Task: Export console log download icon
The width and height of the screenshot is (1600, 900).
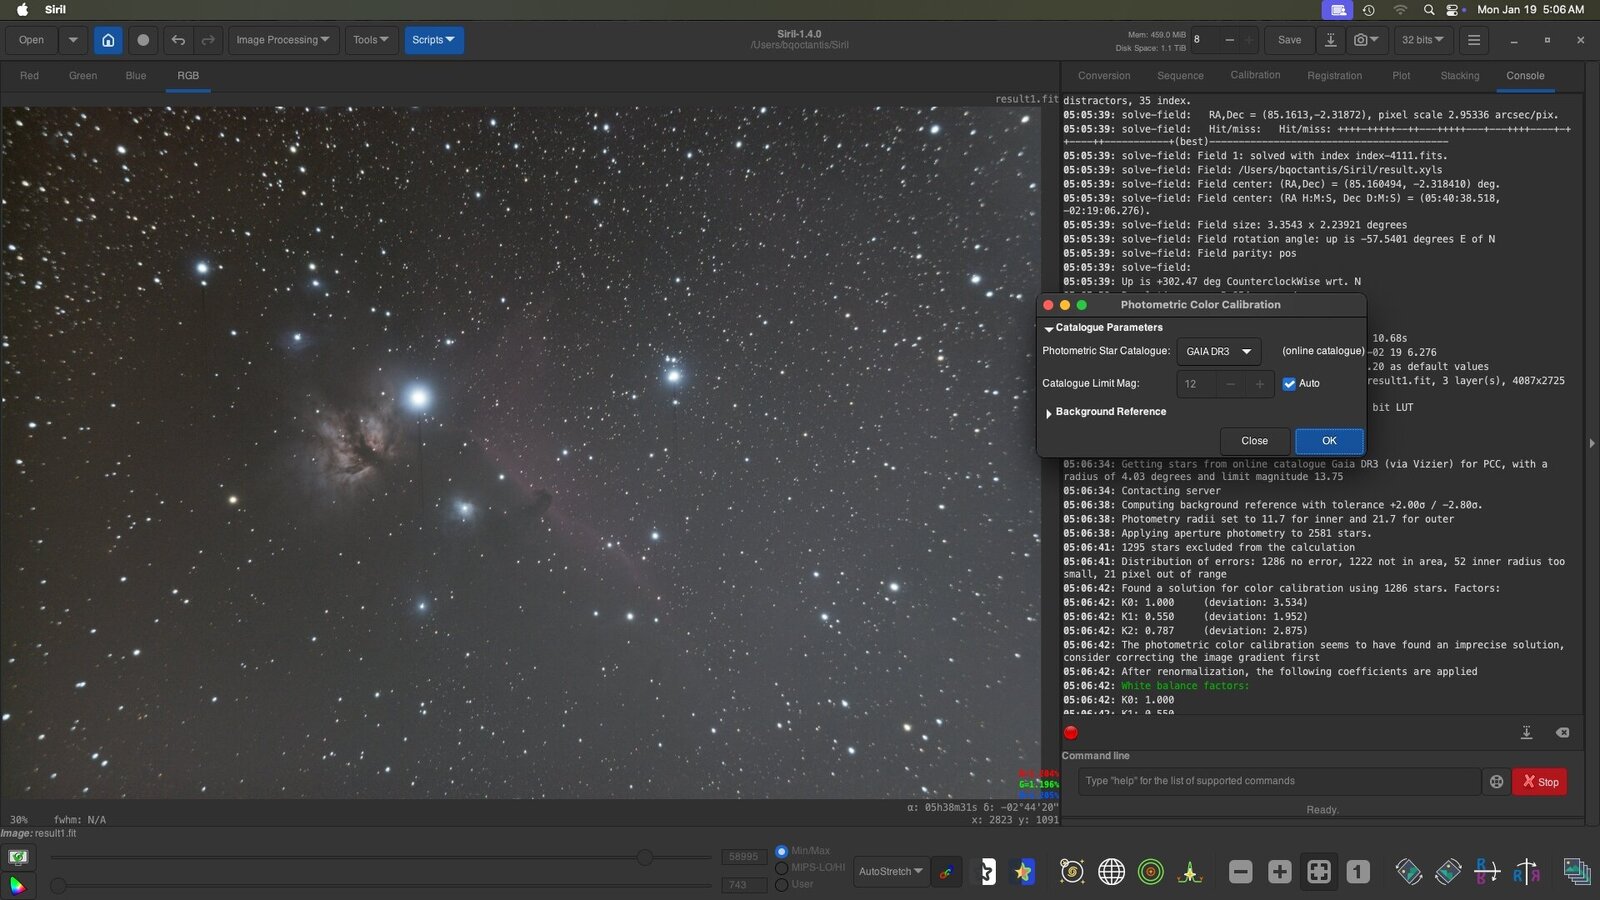Action: [x=1526, y=733]
